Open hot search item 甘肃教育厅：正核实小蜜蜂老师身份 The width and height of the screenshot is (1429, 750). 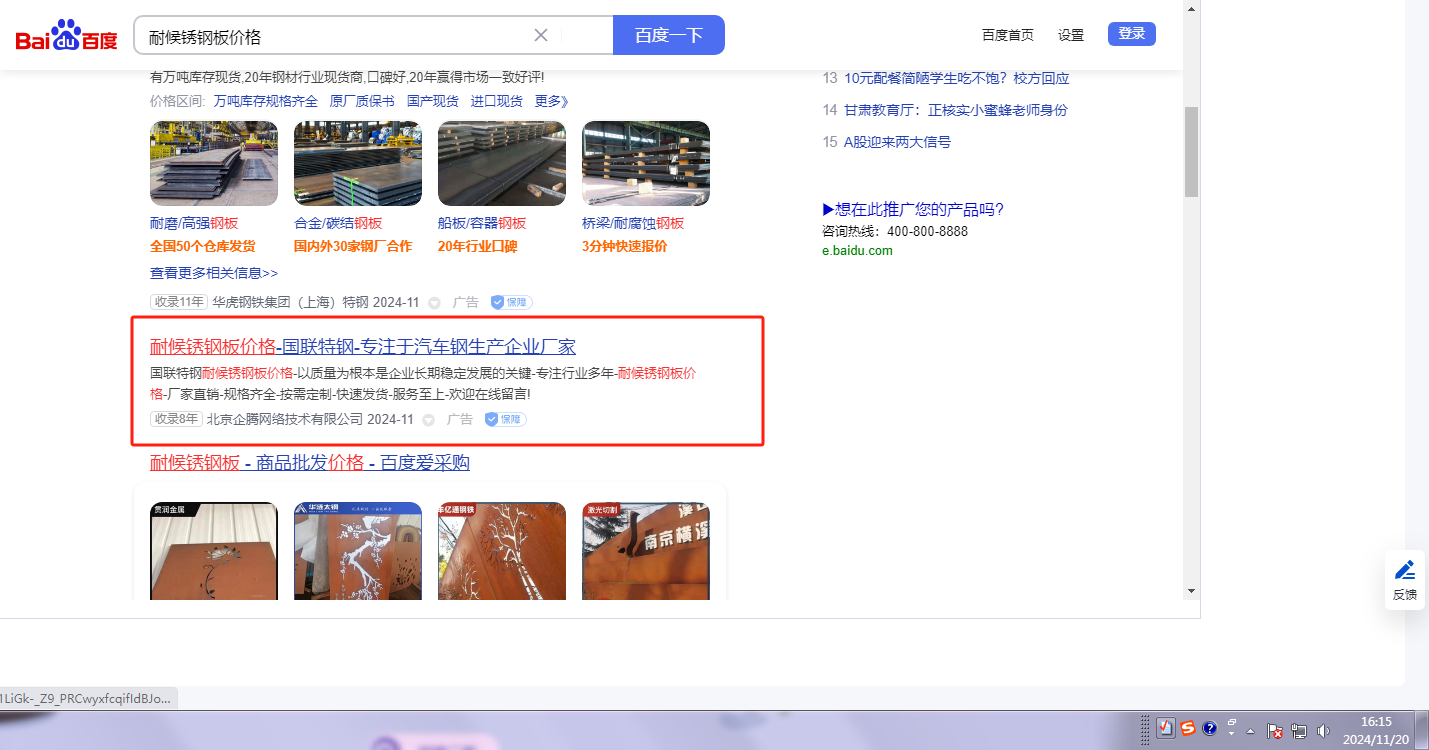pyautogui.click(x=956, y=110)
